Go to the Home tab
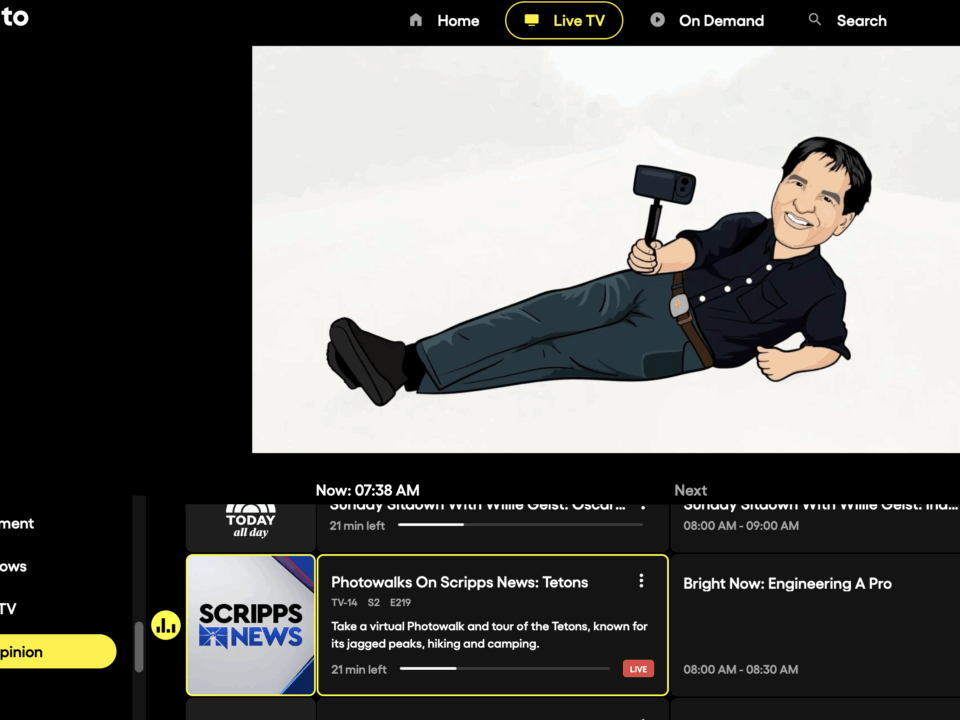This screenshot has height=720, width=960. (457, 20)
